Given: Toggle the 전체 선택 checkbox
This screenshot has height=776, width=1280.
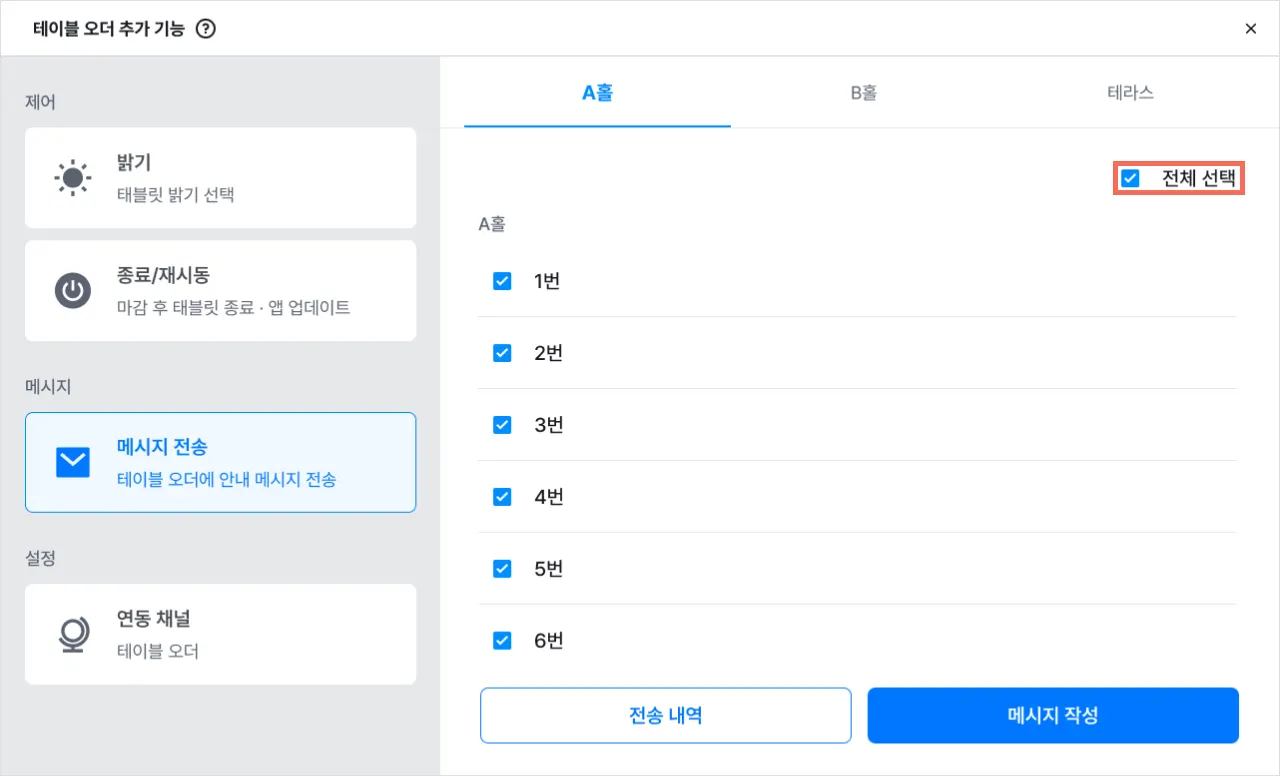Looking at the screenshot, I should (1130, 179).
